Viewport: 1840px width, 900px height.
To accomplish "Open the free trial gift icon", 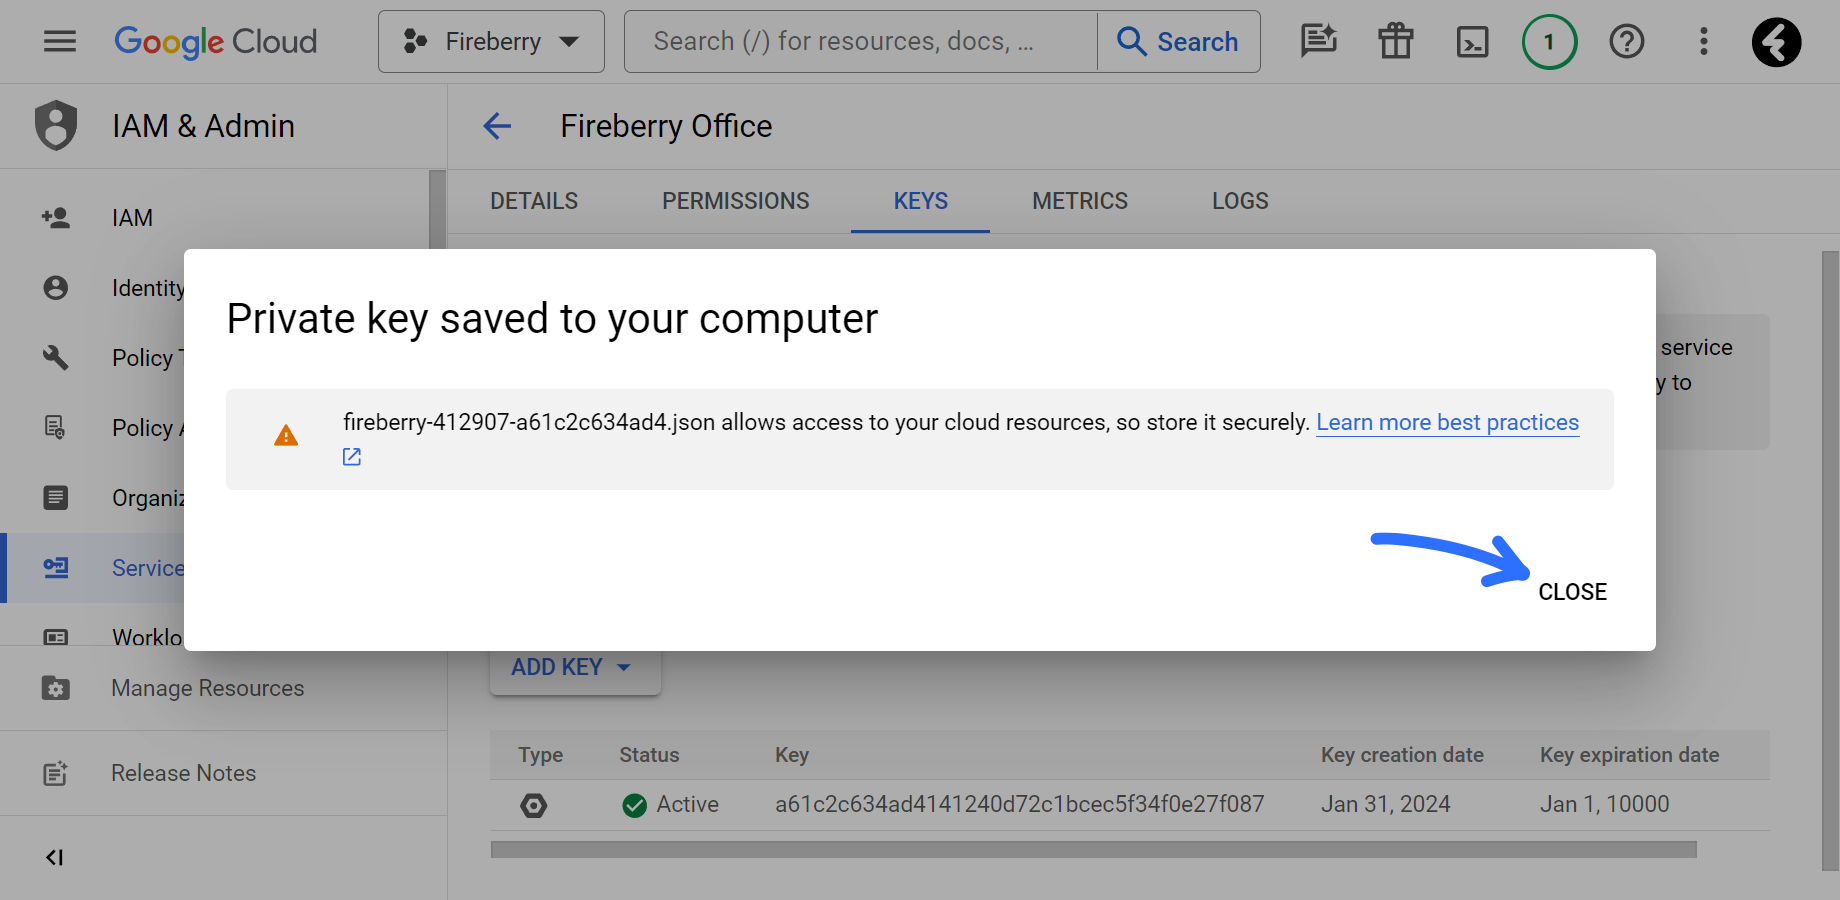I will click(x=1395, y=41).
